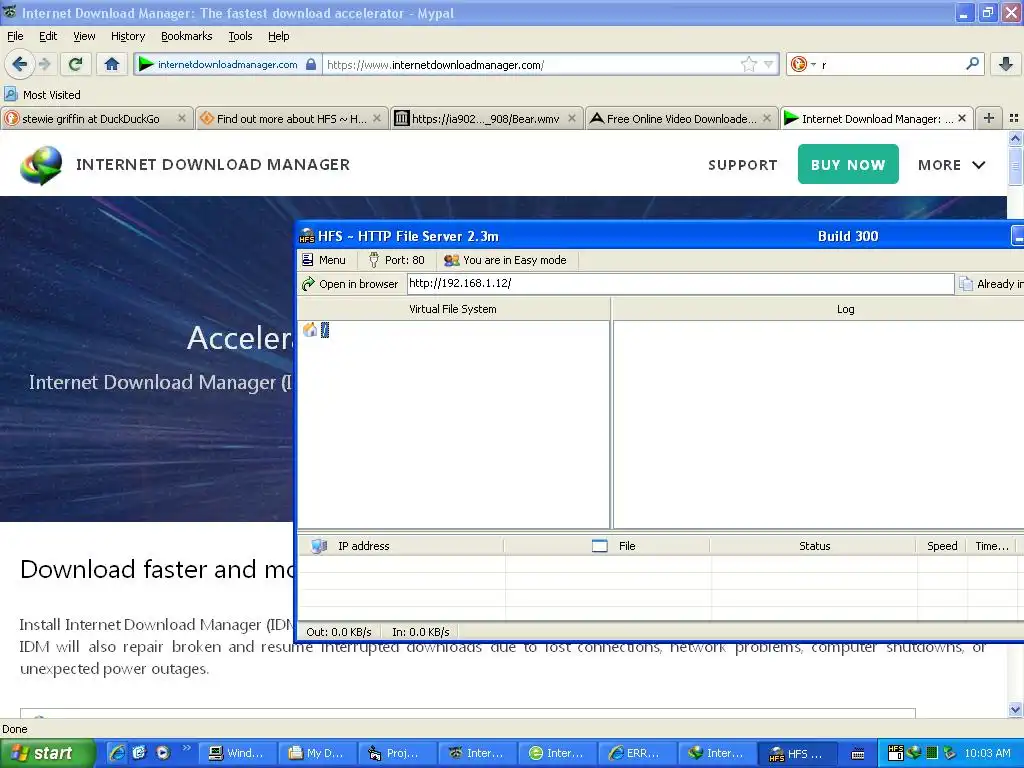The image size is (1024, 768).
Task: Click the browser forward arrow
Action: [x=44, y=64]
